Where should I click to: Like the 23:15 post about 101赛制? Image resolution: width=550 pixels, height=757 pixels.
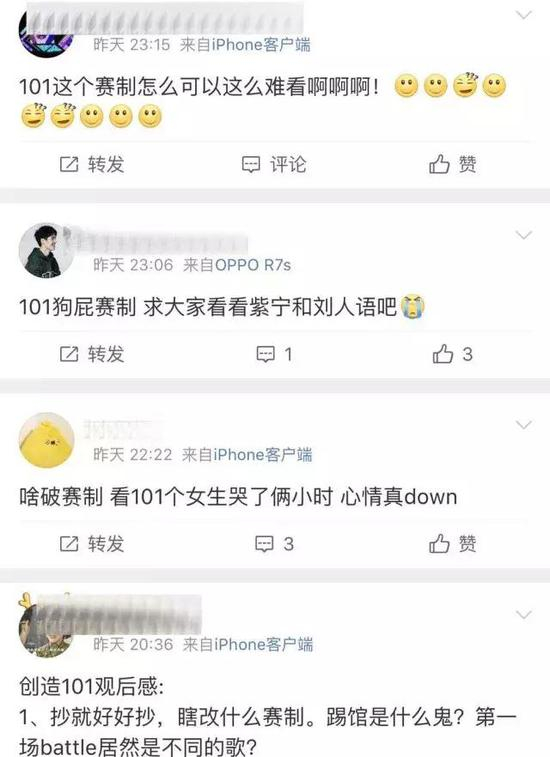point(452,164)
